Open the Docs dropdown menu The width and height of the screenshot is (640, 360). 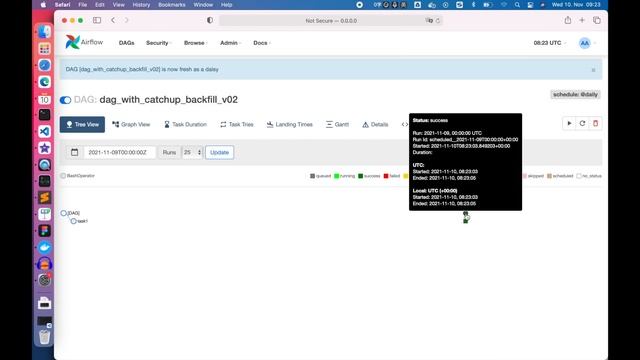(x=262, y=43)
